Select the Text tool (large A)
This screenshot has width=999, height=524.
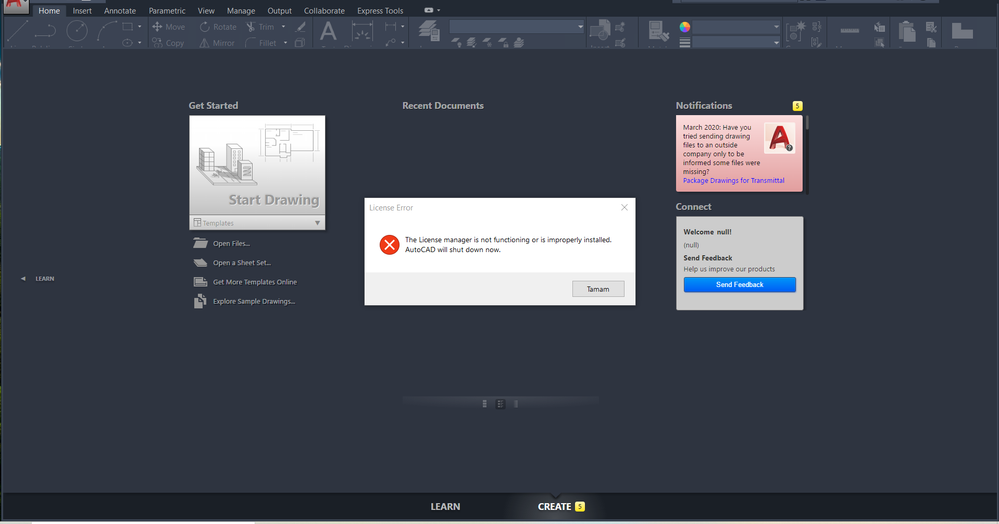click(328, 32)
